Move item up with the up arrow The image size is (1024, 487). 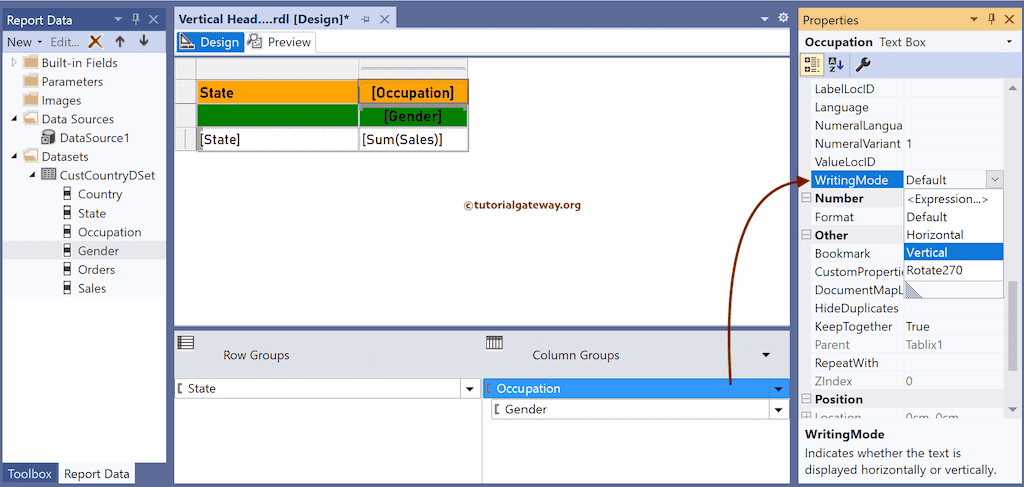click(x=120, y=42)
